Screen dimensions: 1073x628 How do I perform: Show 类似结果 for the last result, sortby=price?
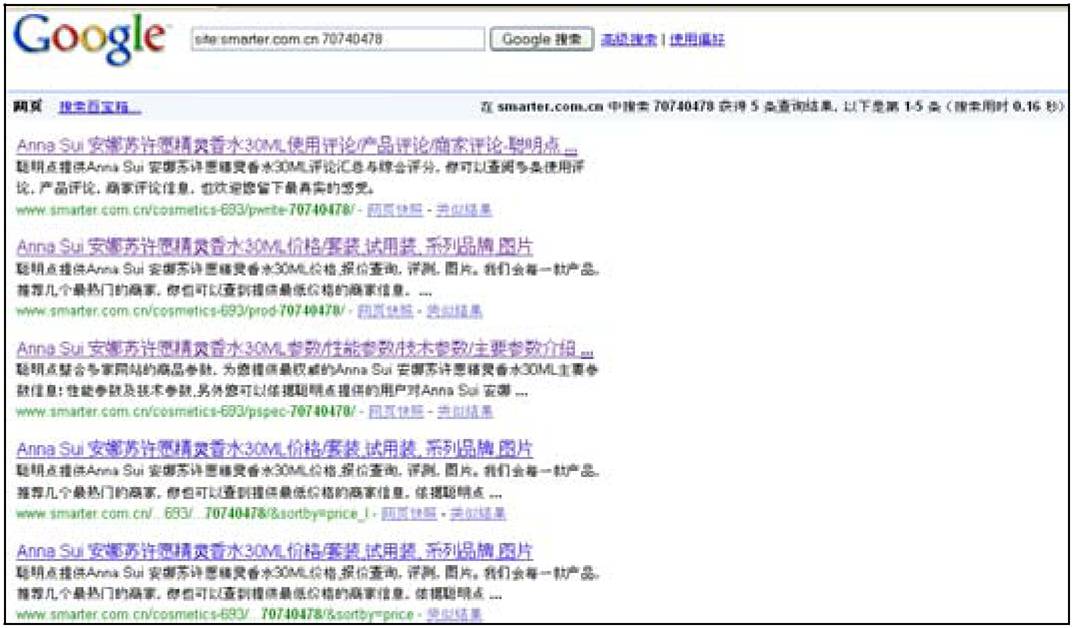454,614
